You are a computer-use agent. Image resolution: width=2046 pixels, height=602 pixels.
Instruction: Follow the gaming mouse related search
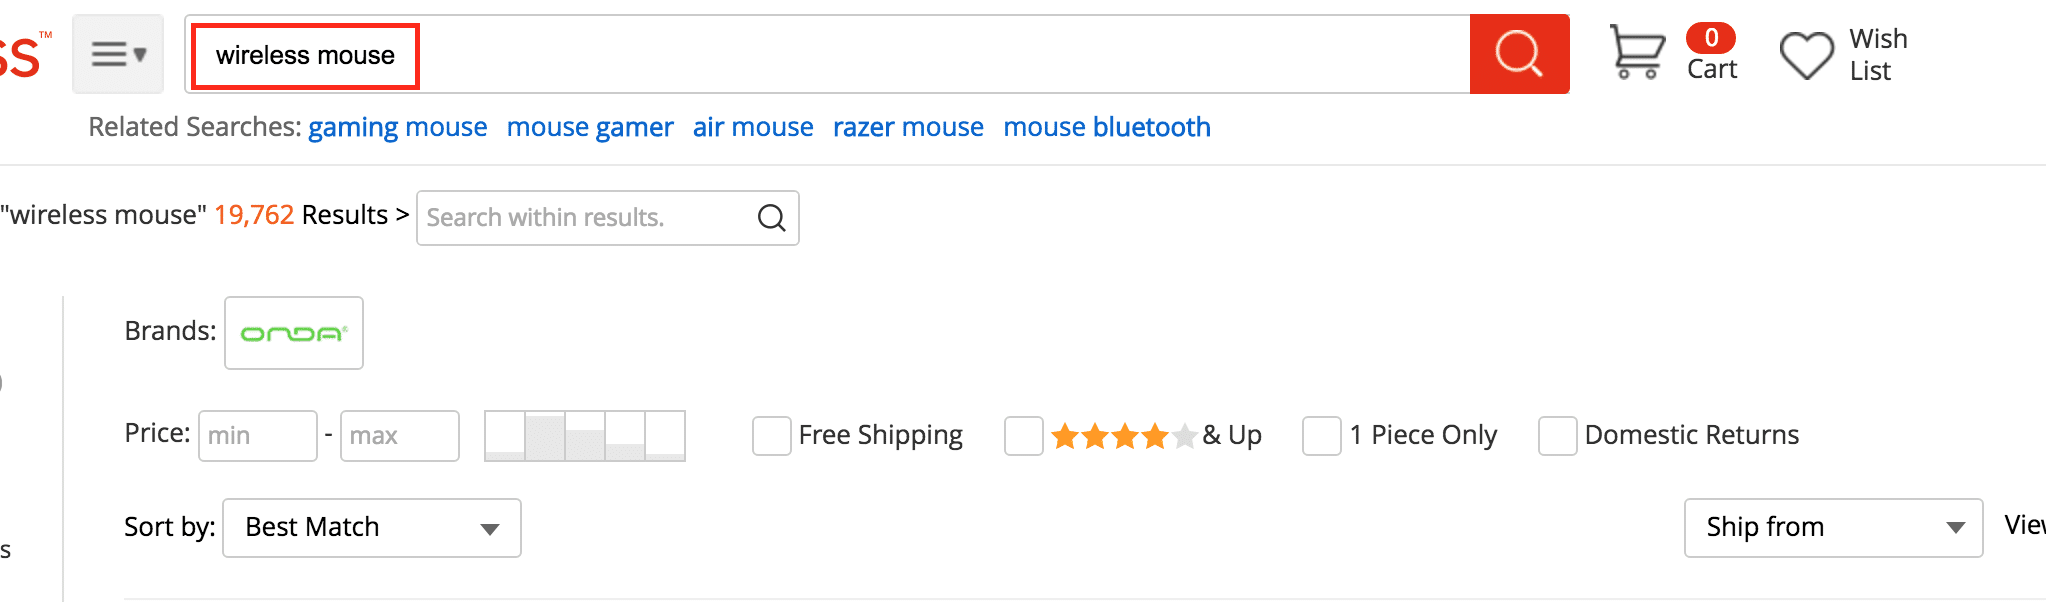click(x=398, y=127)
